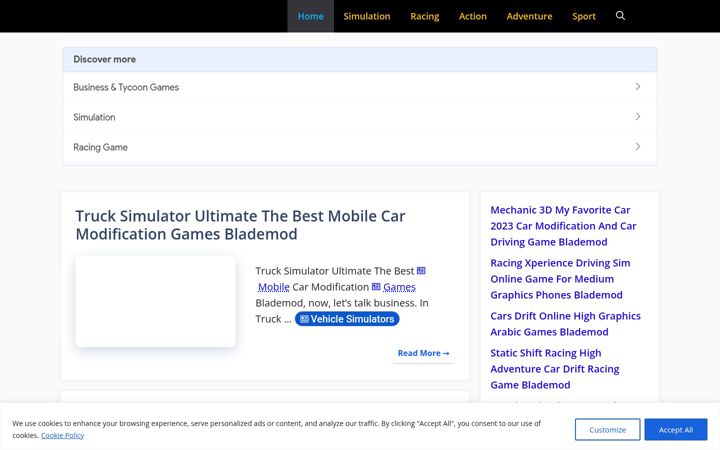Screen dimensions: 720x450
Task: Expand the Simulation row chevron
Action: tap(638, 117)
